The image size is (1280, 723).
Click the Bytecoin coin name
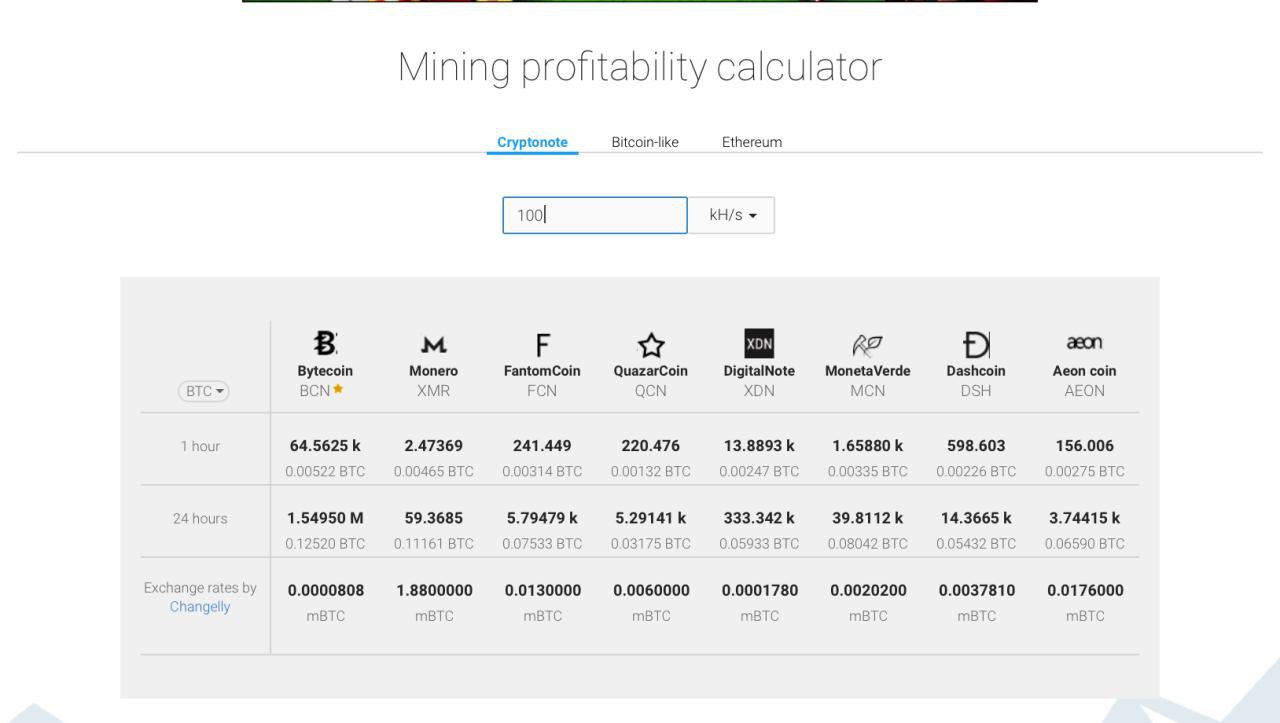pyautogui.click(x=326, y=371)
